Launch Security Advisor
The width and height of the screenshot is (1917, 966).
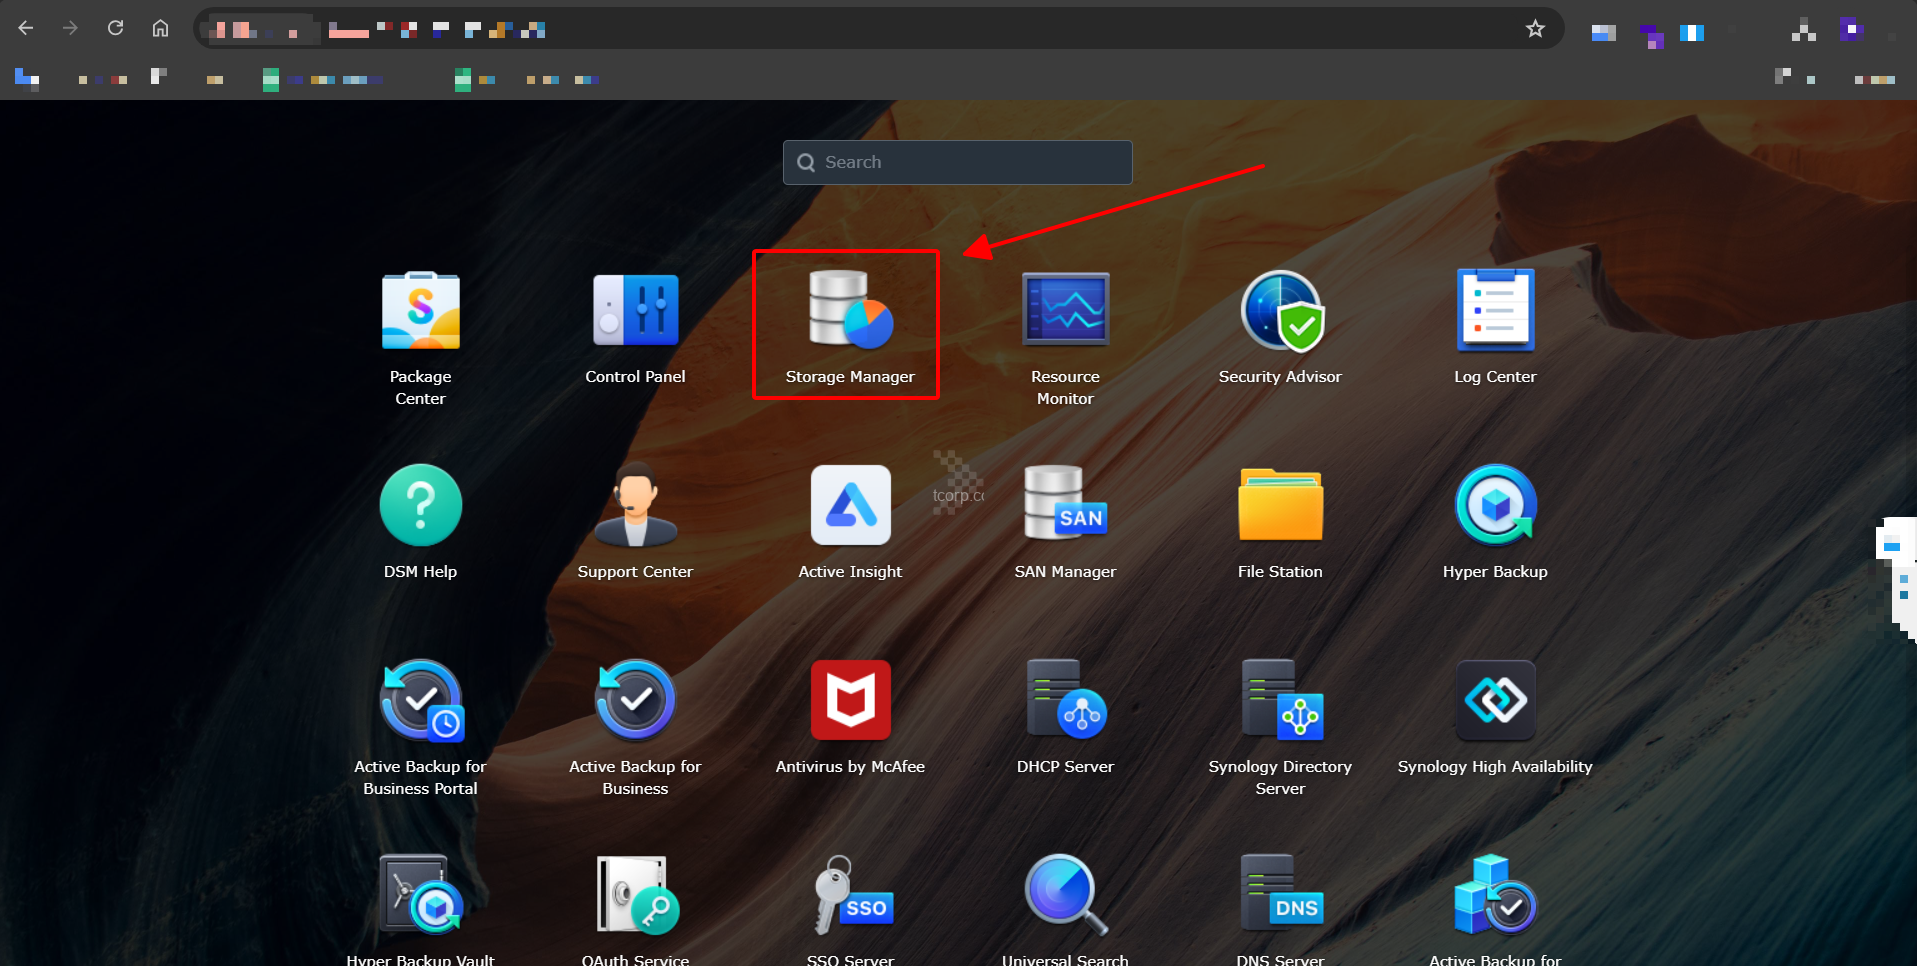pyautogui.click(x=1280, y=312)
